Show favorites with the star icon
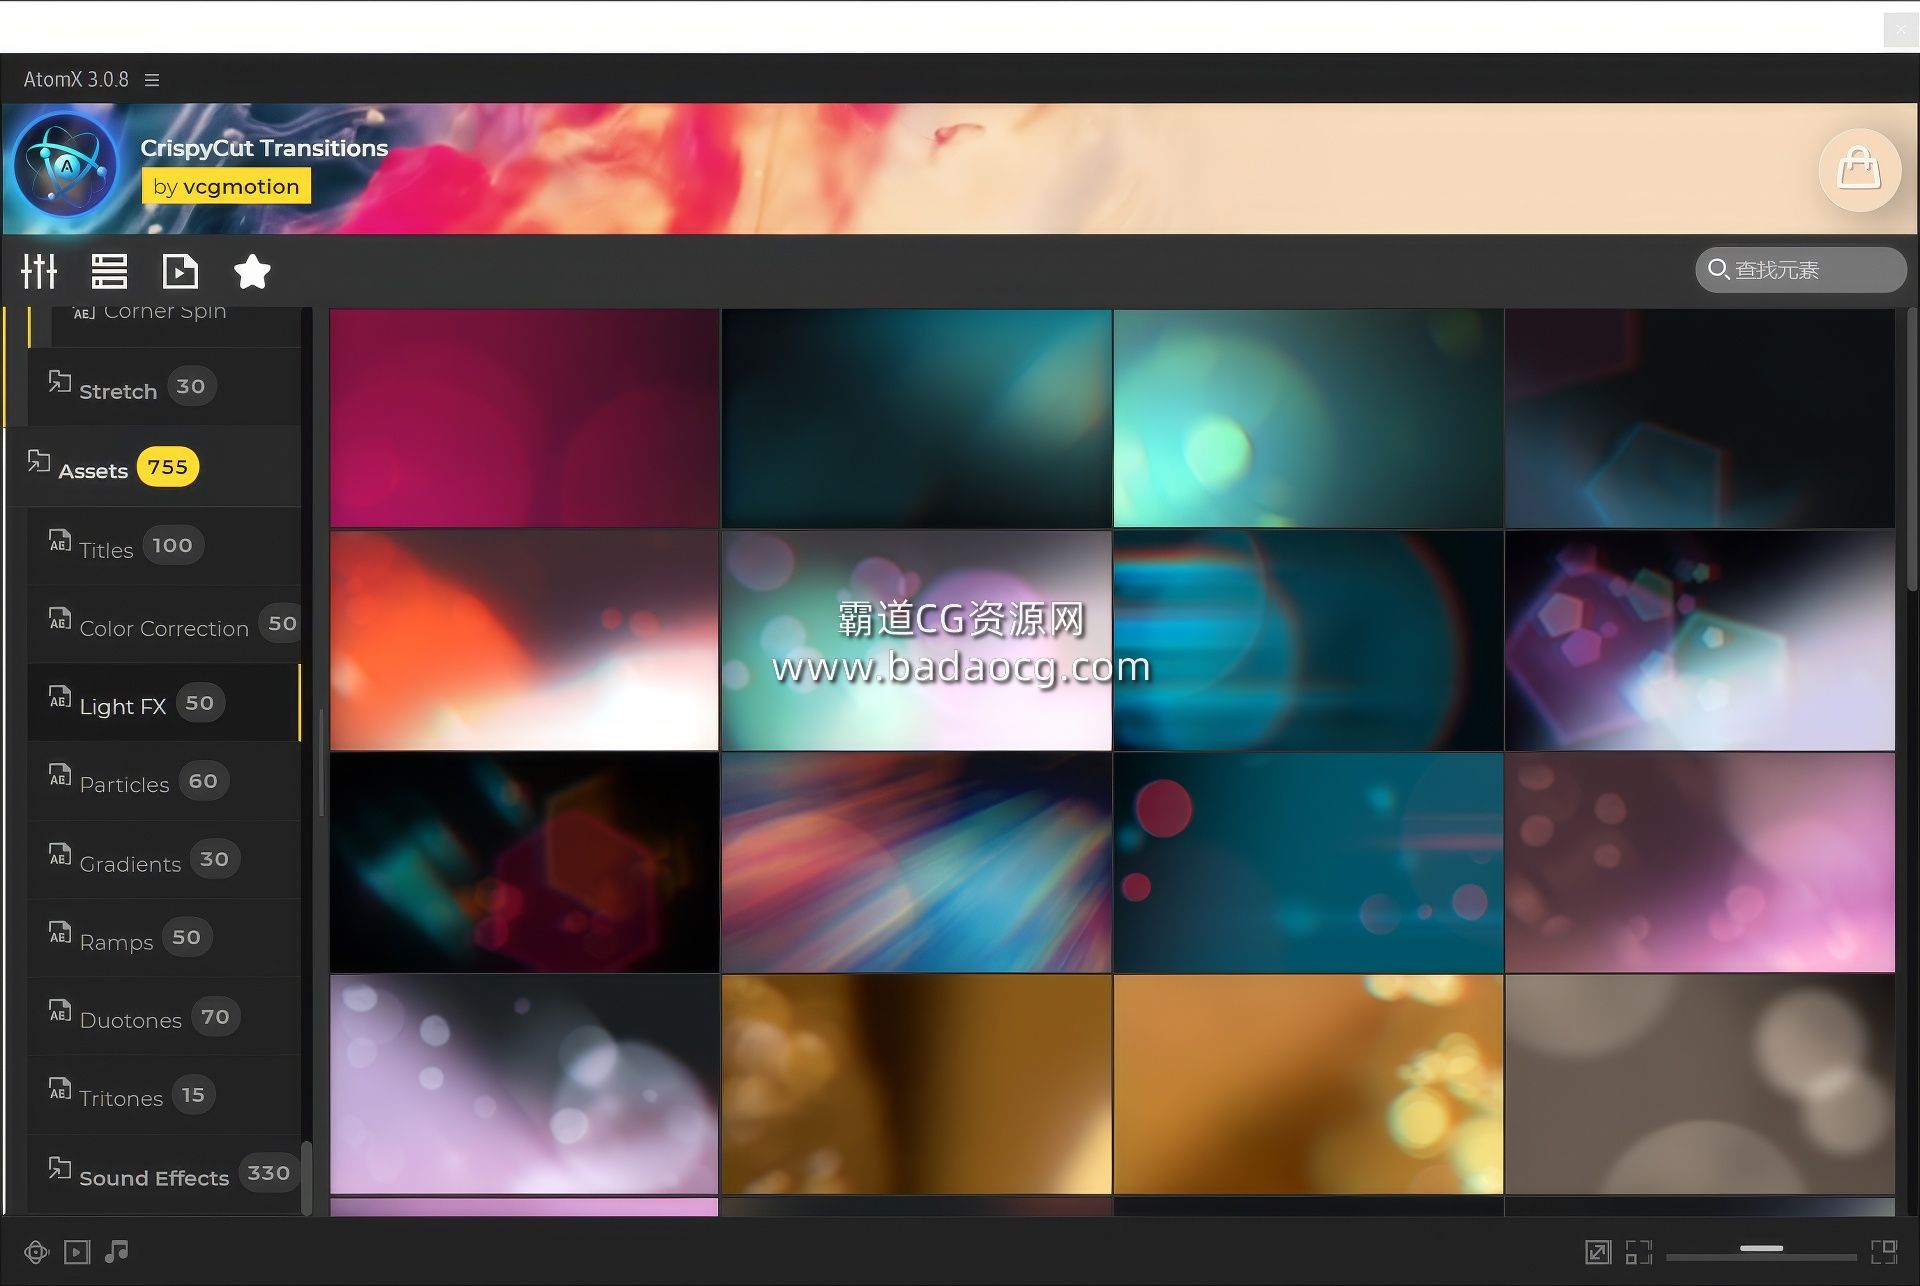 point(252,271)
